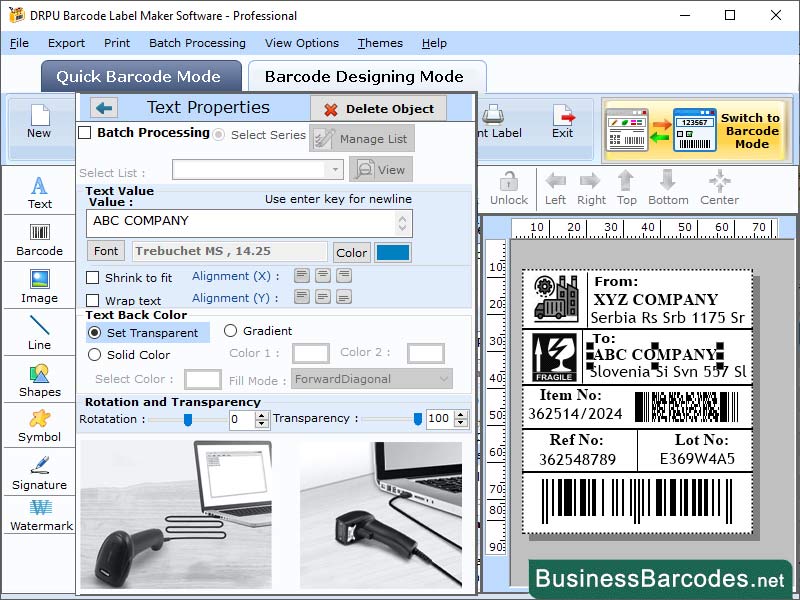Open the Image tool
Viewport: 800px width, 600px height.
click(x=39, y=286)
